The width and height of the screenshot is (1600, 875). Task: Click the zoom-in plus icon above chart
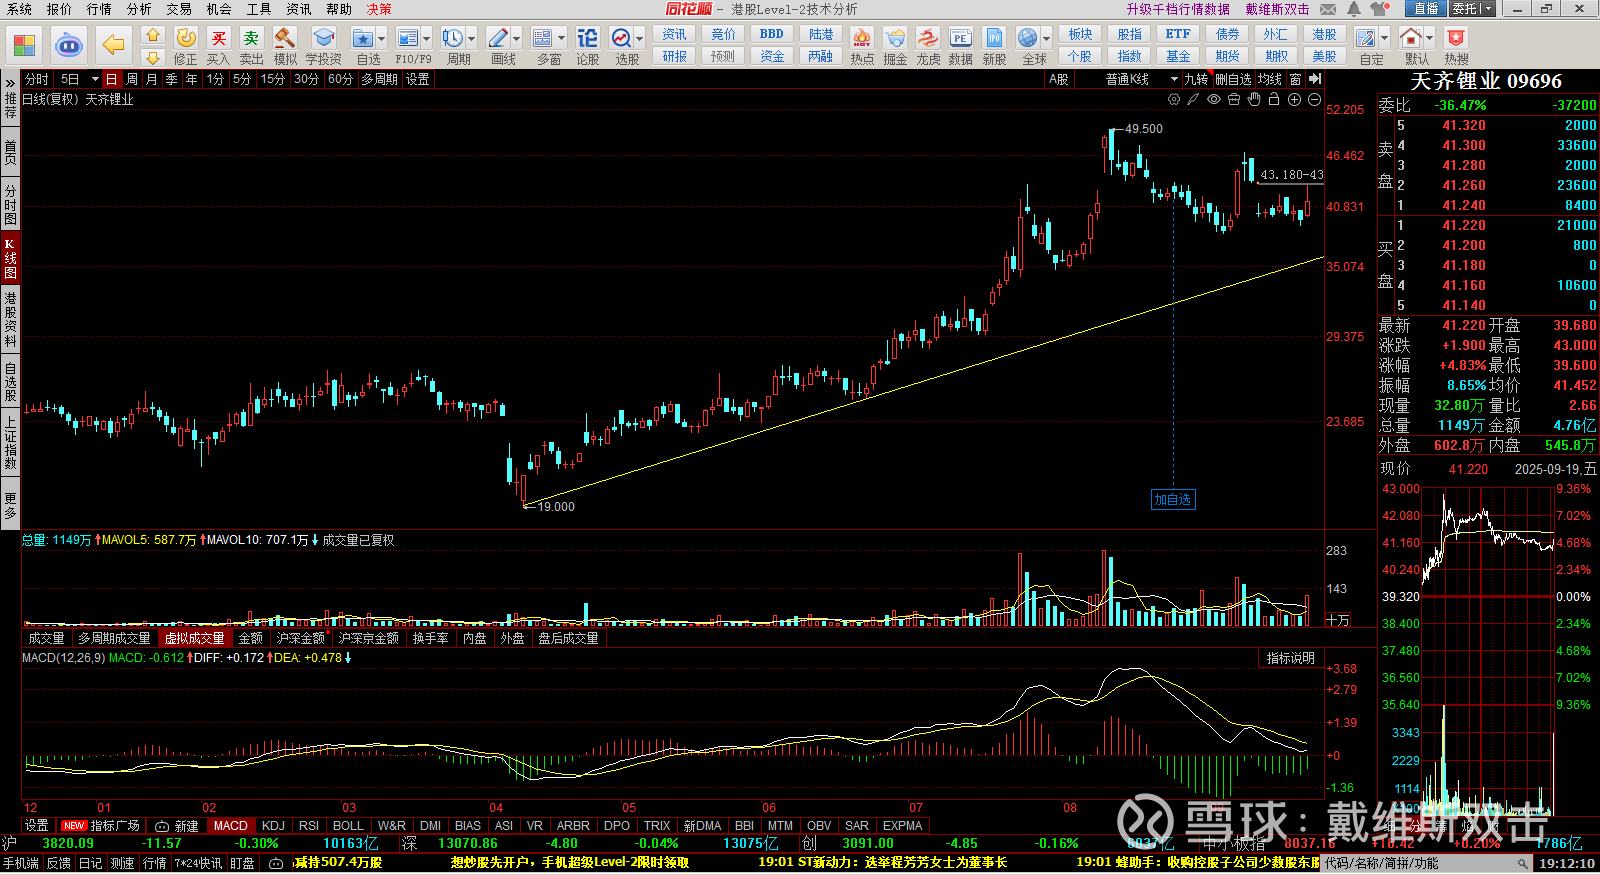(1294, 99)
